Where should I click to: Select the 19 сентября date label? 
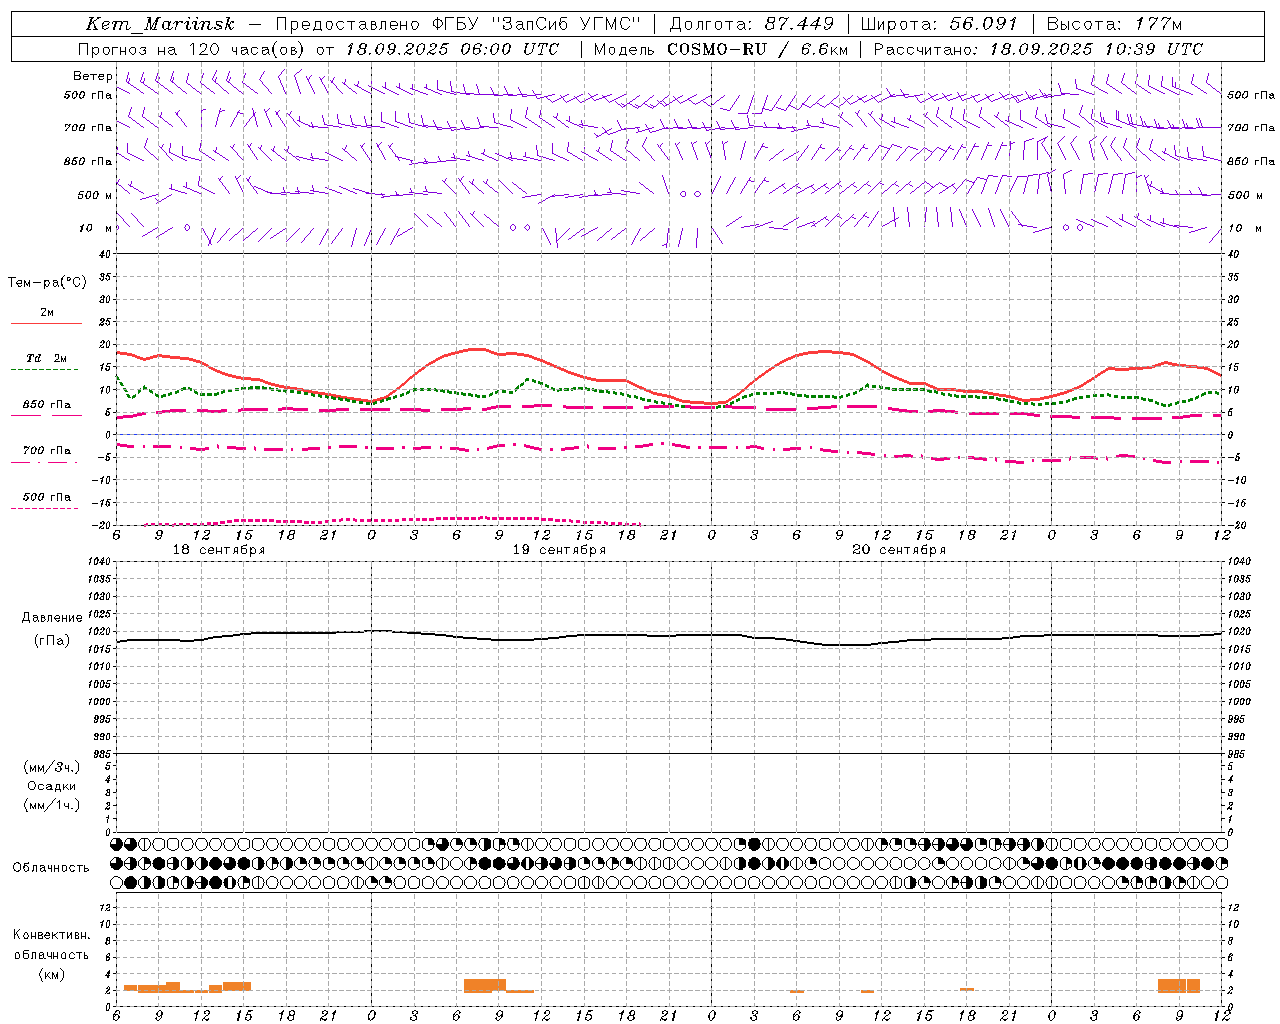coord(559,550)
